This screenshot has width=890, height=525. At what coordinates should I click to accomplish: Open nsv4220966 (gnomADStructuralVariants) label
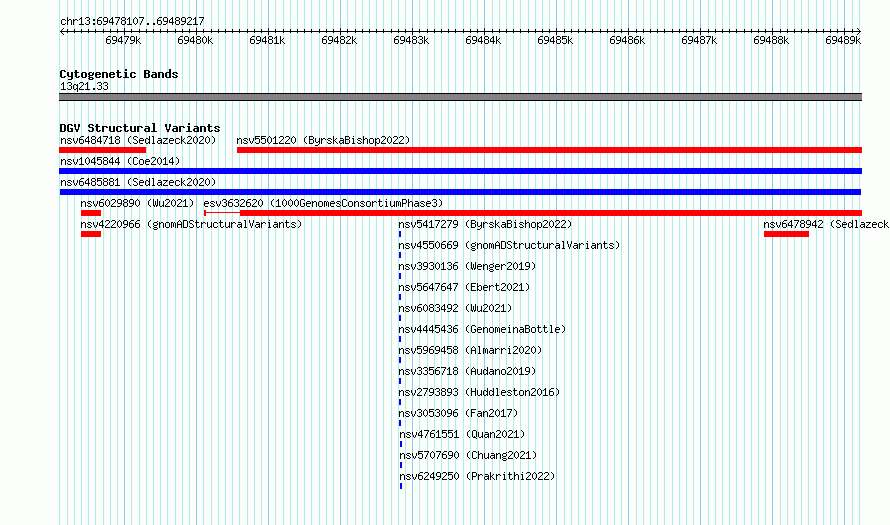pos(191,224)
